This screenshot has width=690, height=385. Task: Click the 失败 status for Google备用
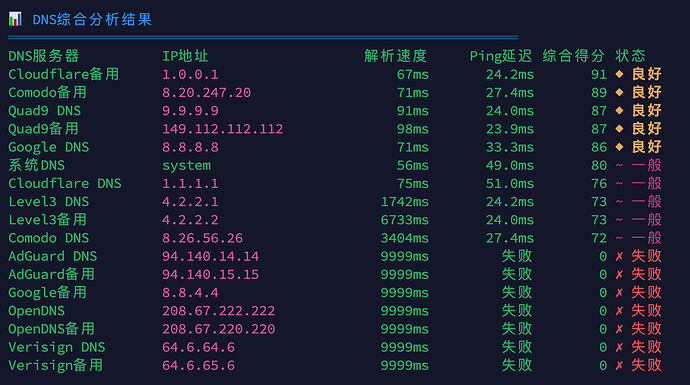tap(646, 293)
